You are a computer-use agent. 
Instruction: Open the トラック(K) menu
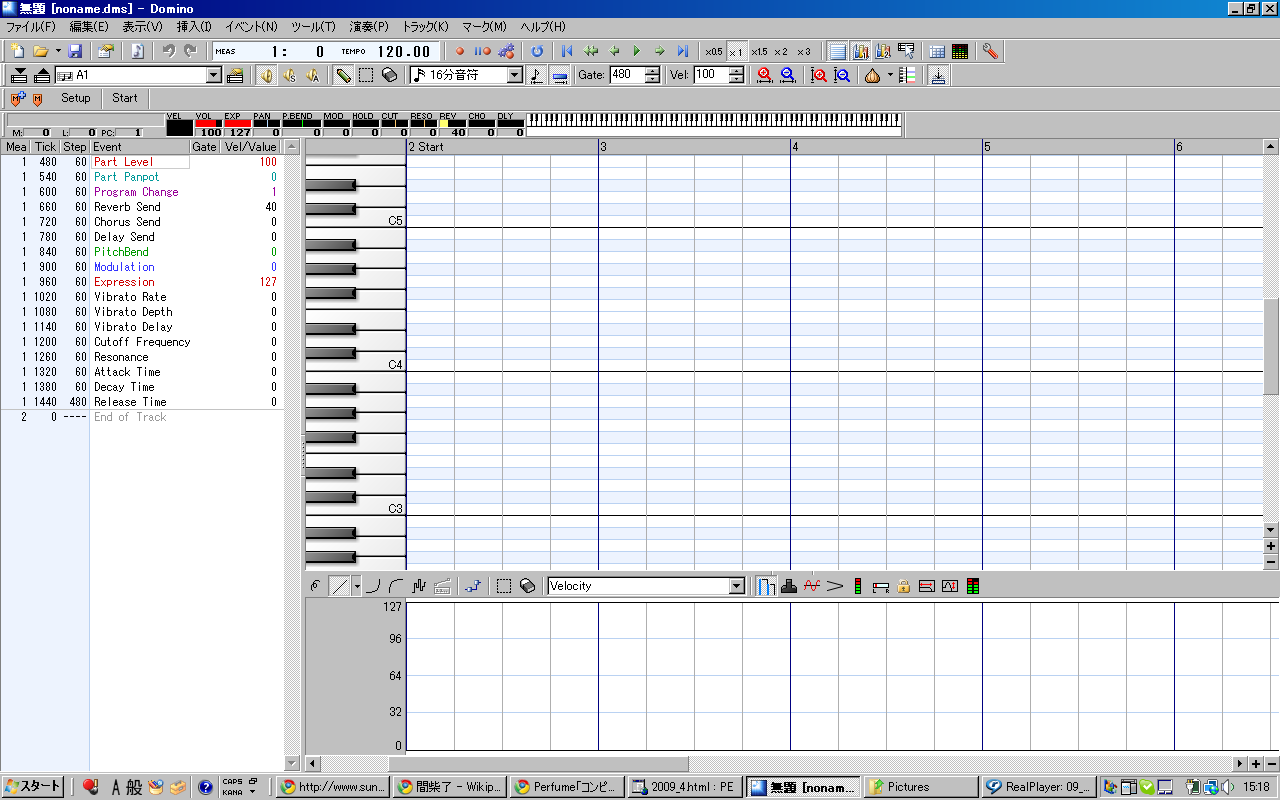(x=425, y=27)
